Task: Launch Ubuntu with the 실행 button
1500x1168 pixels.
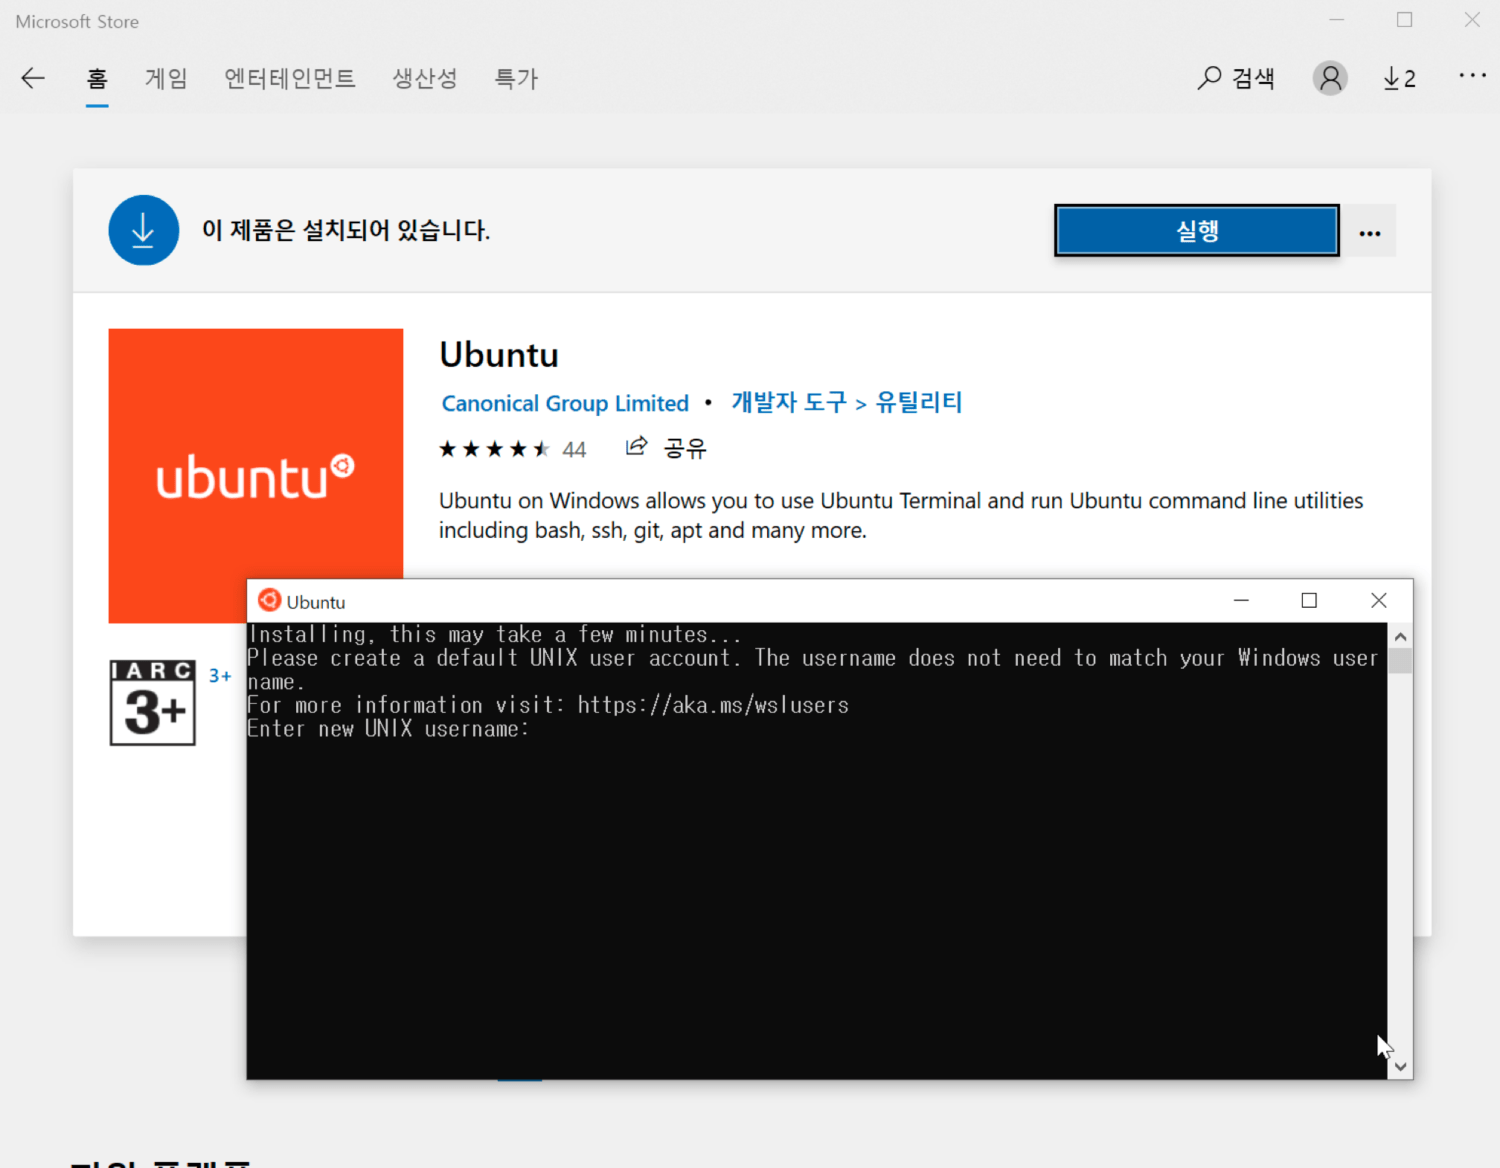Action: 1197,231
